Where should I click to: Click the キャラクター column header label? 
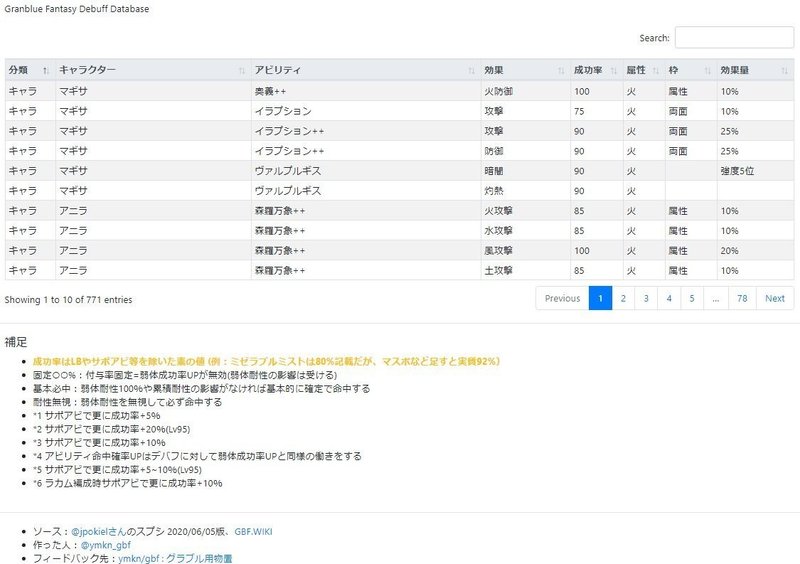point(87,70)
